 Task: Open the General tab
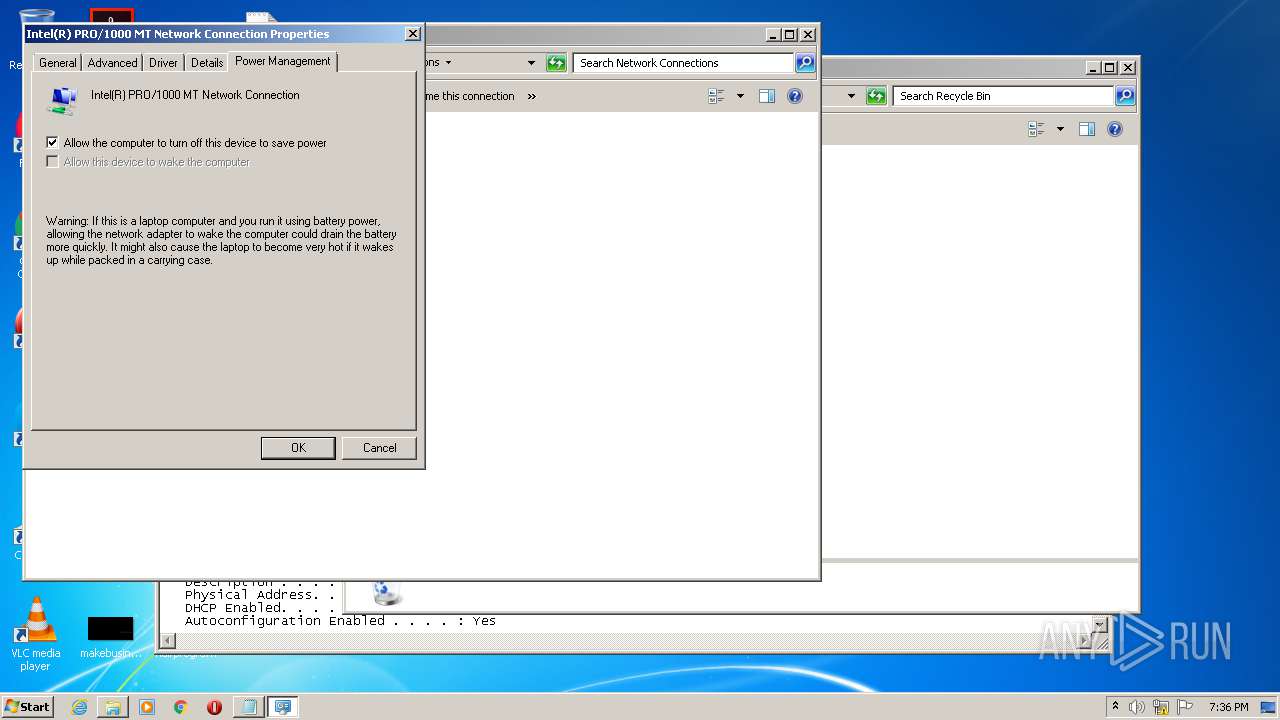(57, 62)
